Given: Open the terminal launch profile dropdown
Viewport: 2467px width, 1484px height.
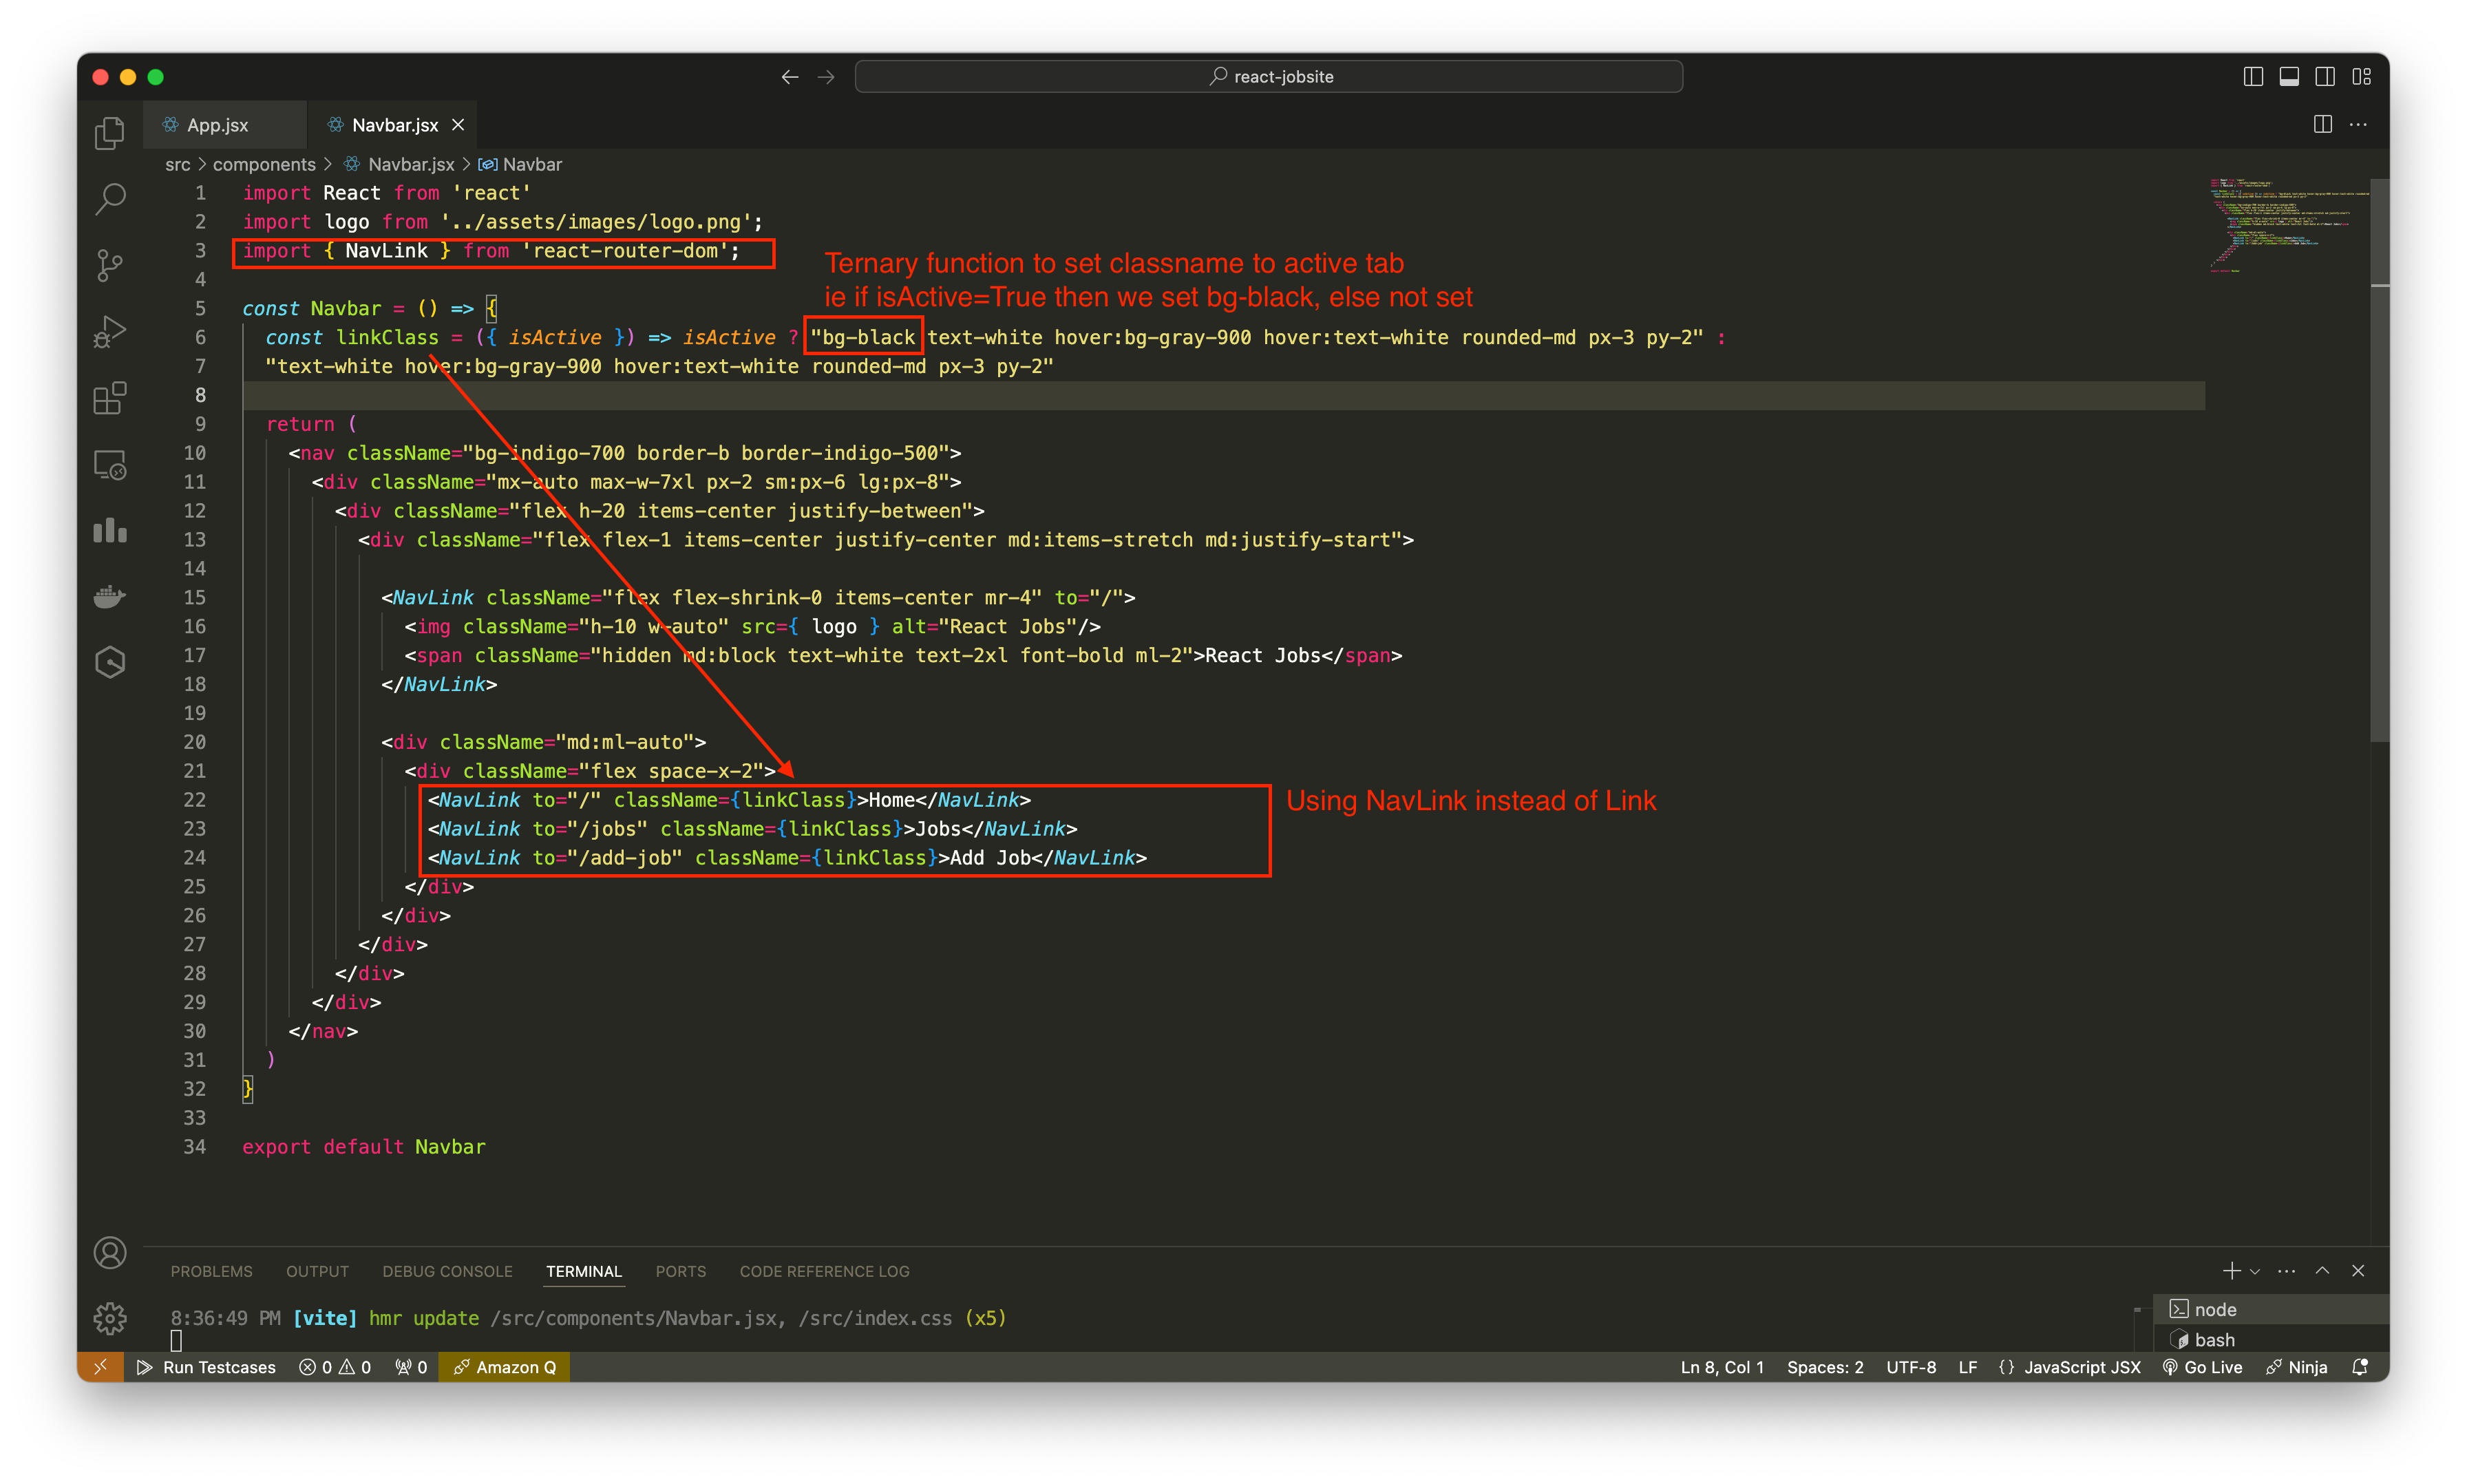Looking at the screenshot, I should [x=2255, y=1271].
